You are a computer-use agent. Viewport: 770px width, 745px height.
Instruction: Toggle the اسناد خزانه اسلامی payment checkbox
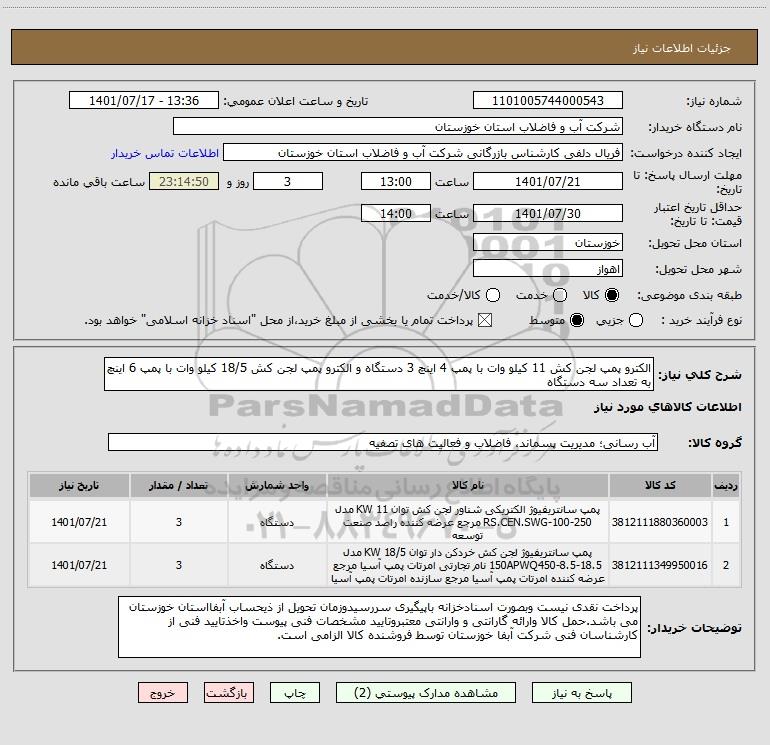pyautogui.click(x=485, y=320)
